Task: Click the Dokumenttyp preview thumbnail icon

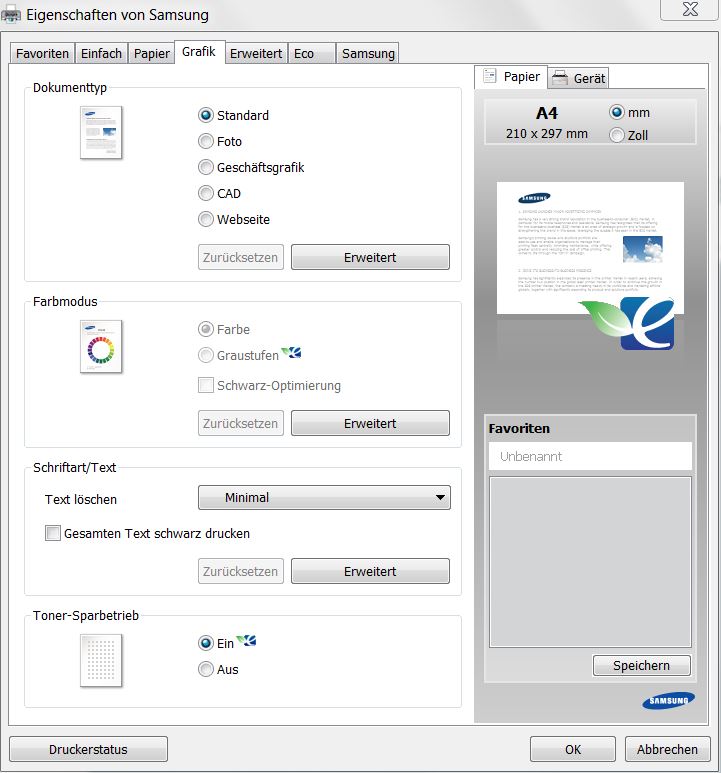Action: pos(101,133)
